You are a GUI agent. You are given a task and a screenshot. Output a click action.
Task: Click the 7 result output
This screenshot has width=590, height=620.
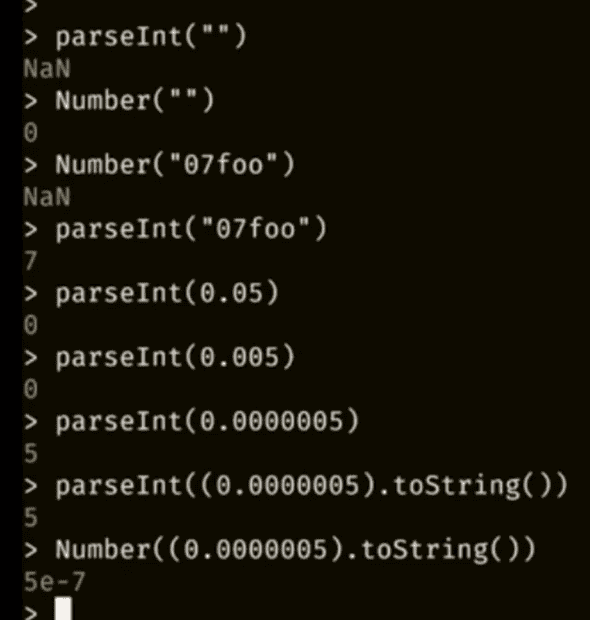point(31,261)
